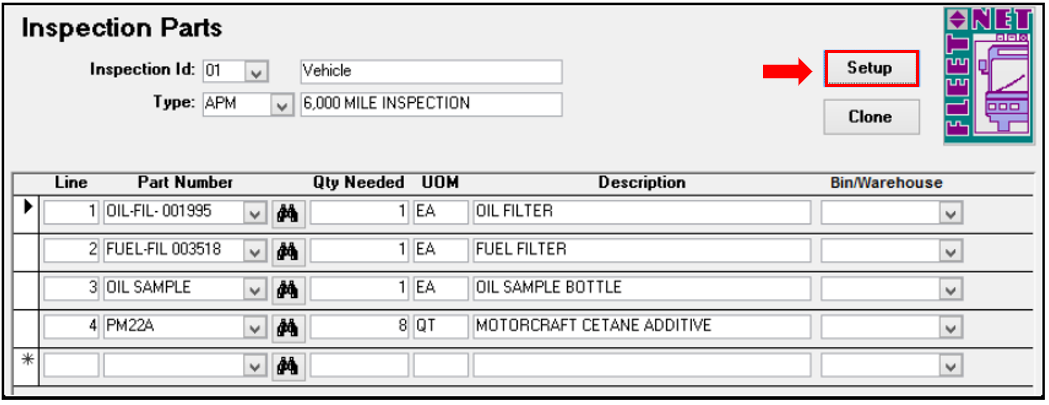The image size is (1049, 405).
Task: Click the Qty Needed field showing 8
Action: click(359, 327)
